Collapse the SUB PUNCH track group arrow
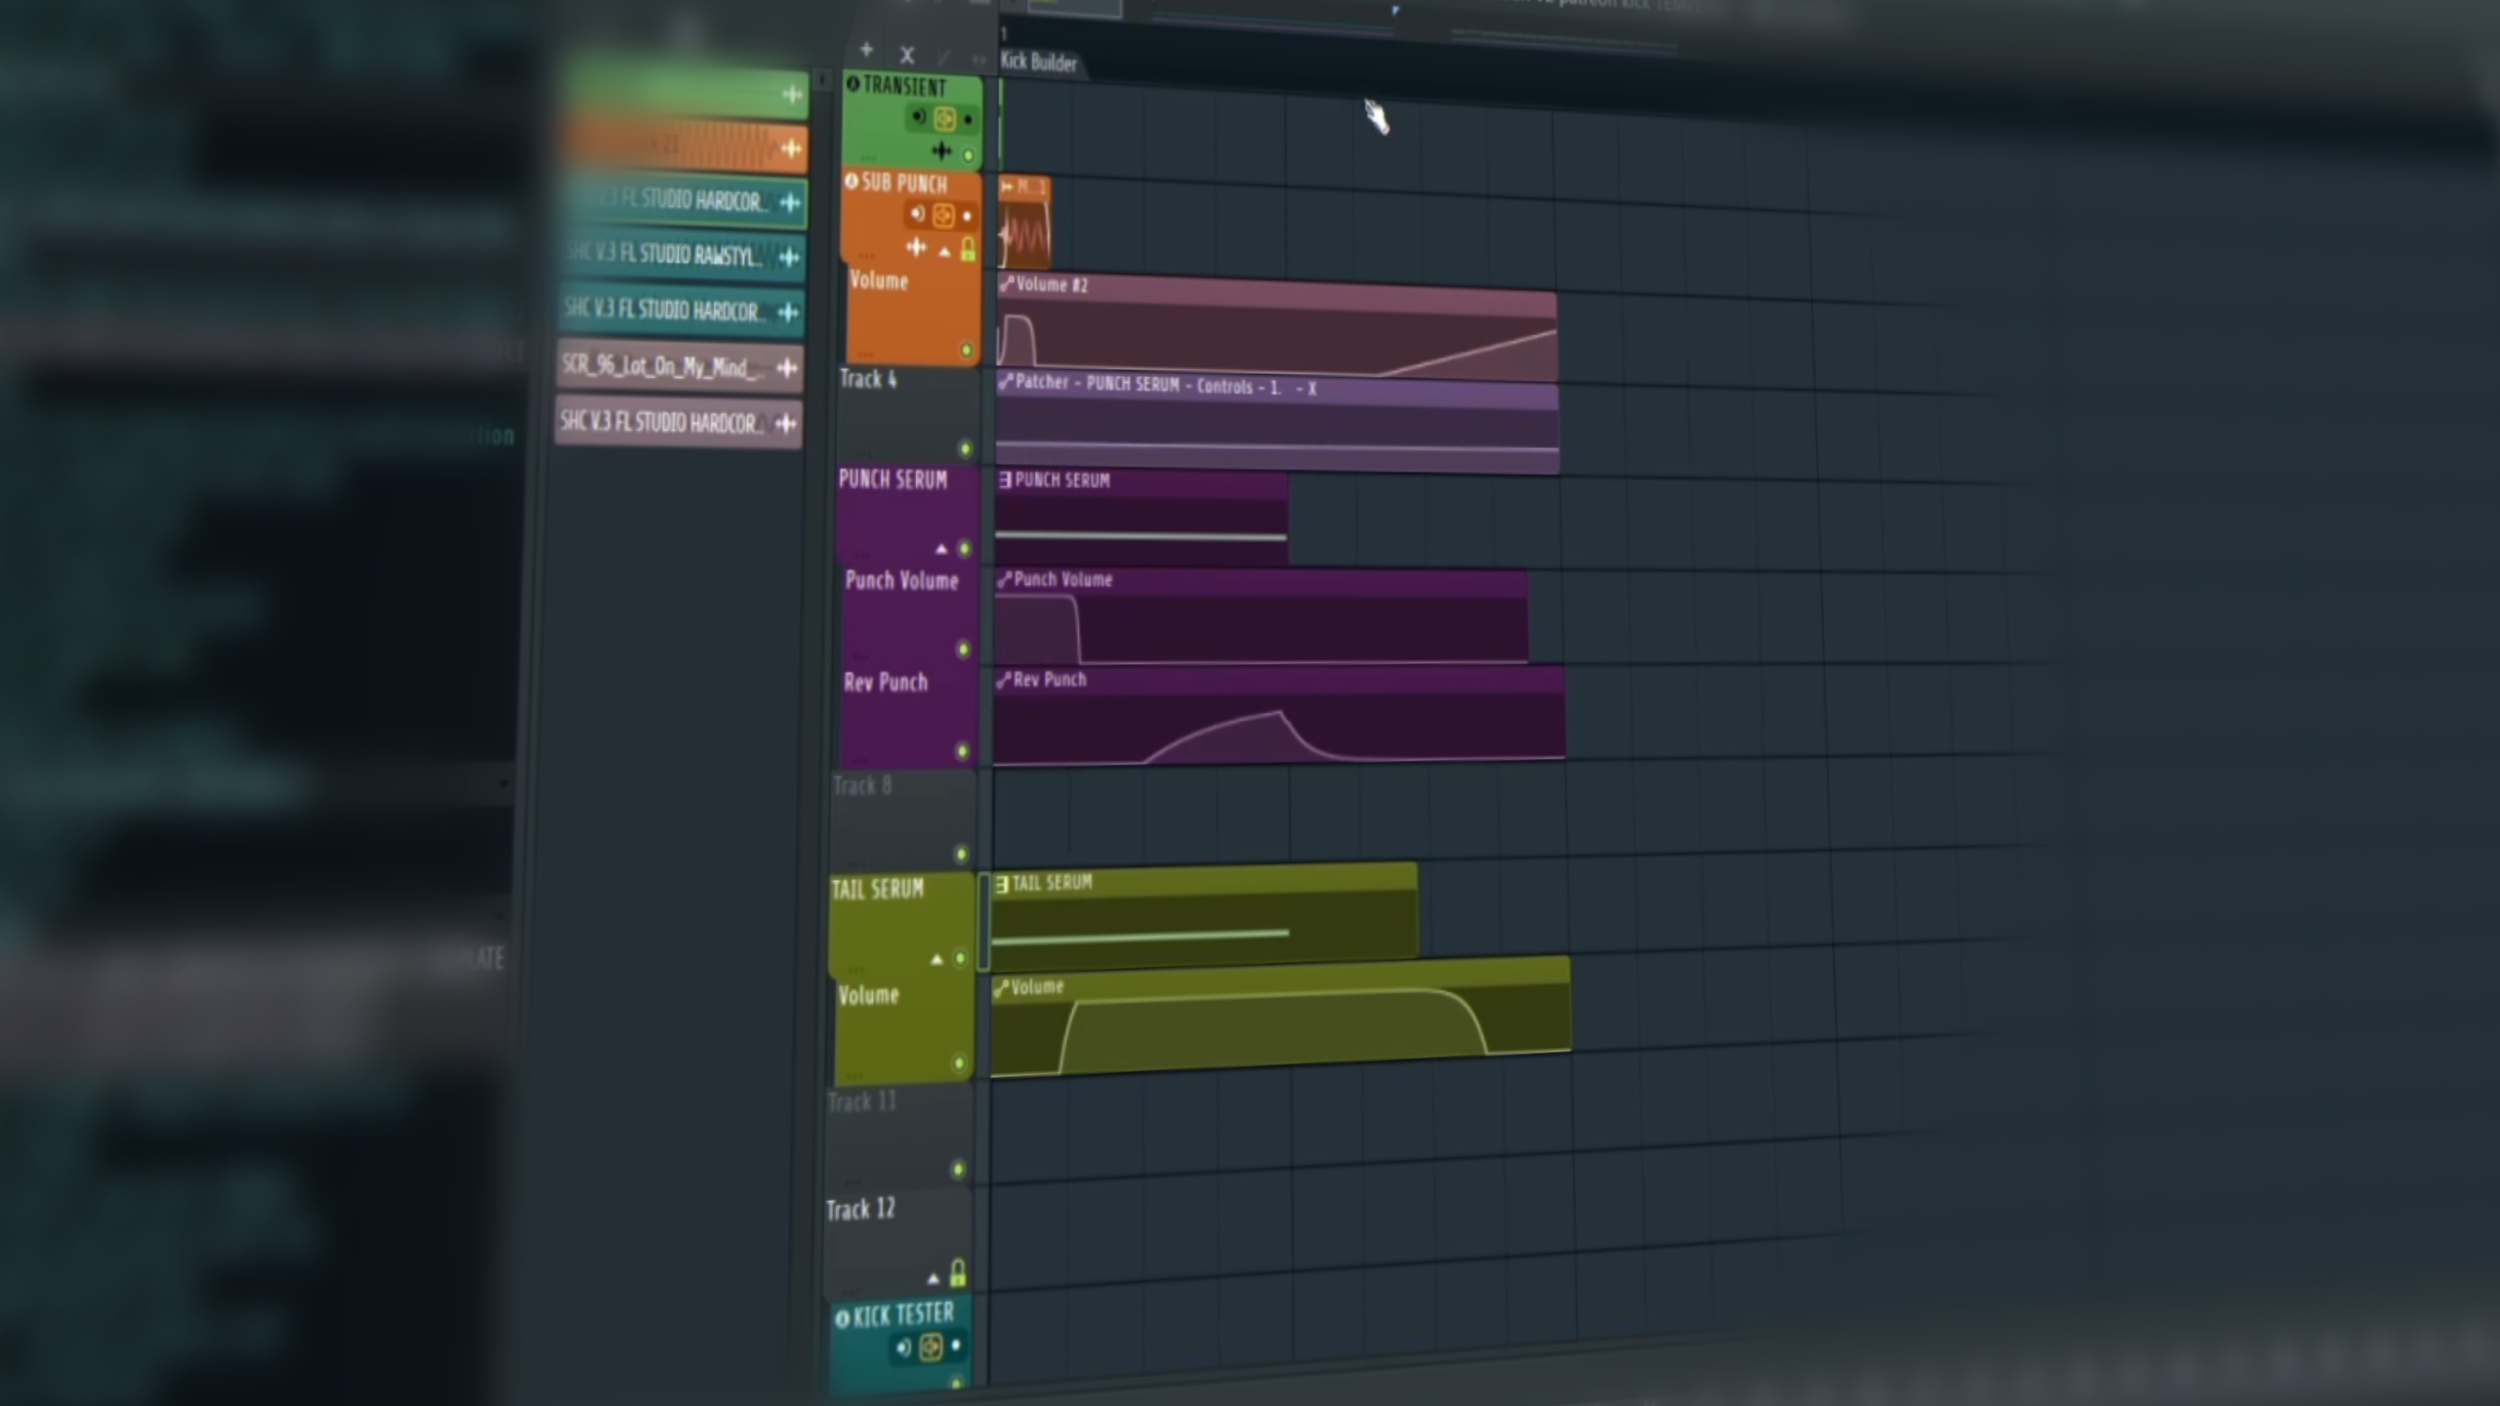Screen dimensions: 2500x1406 click(x=944, y=252)
